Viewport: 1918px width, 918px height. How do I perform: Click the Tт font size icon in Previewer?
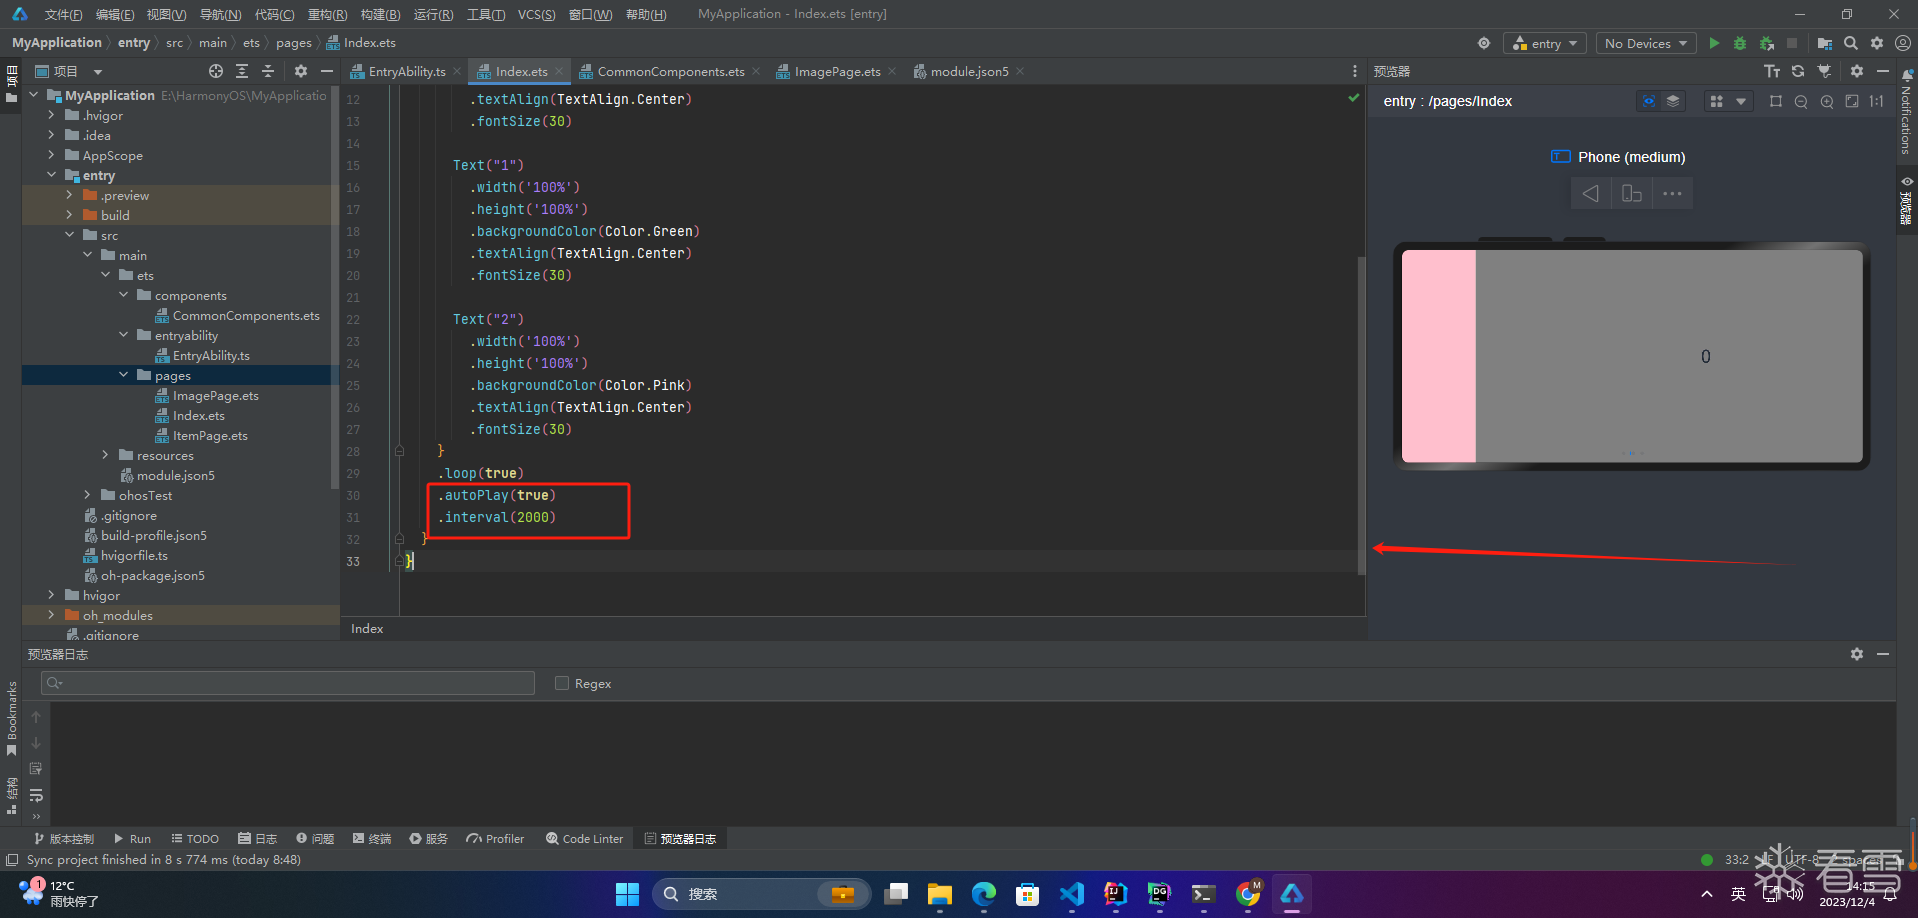point(1772,71)
